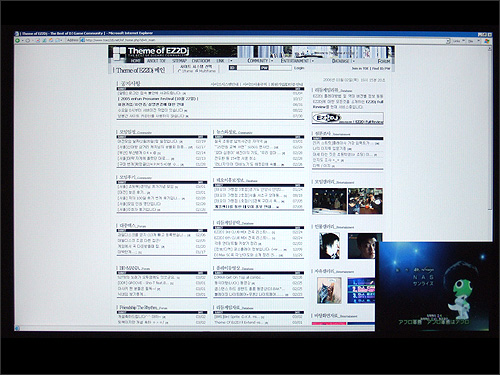The image size is (500, 375).
Task: Open the CHATROOM menu item
Action: coord(201,61)
